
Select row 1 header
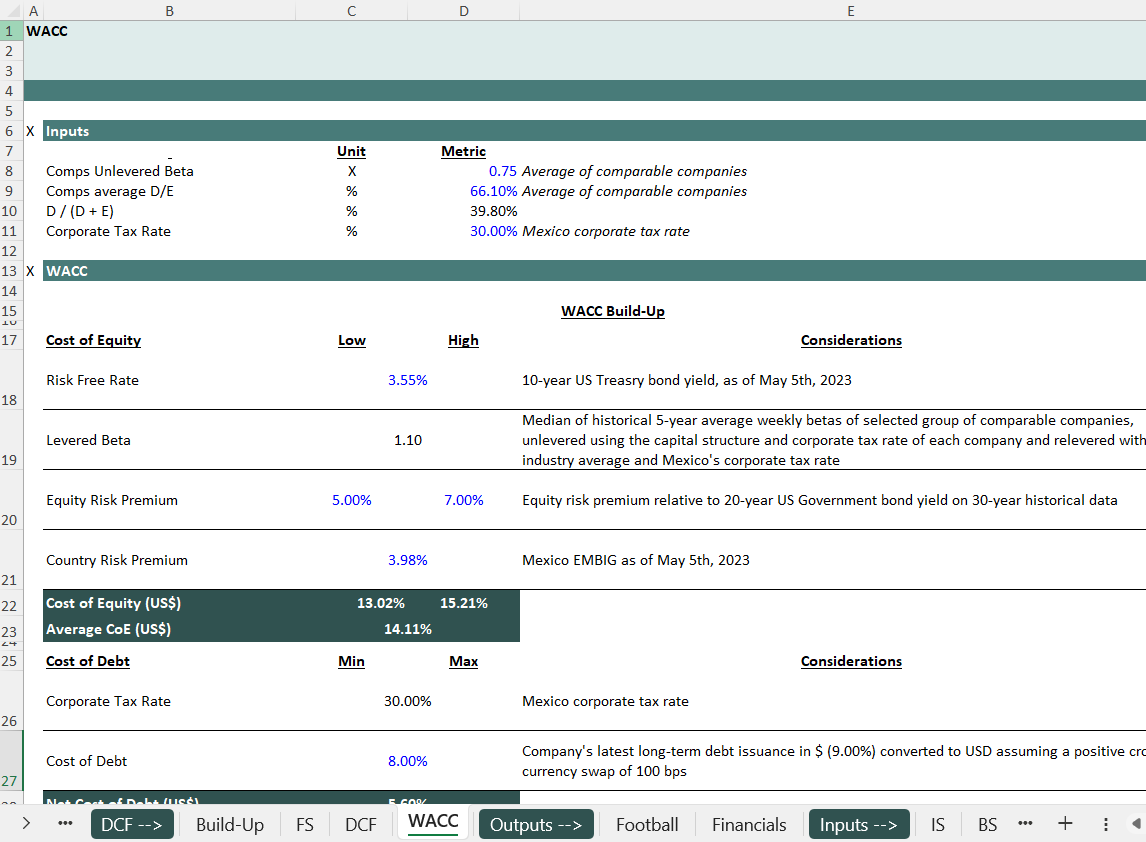[x=10, y=31]
